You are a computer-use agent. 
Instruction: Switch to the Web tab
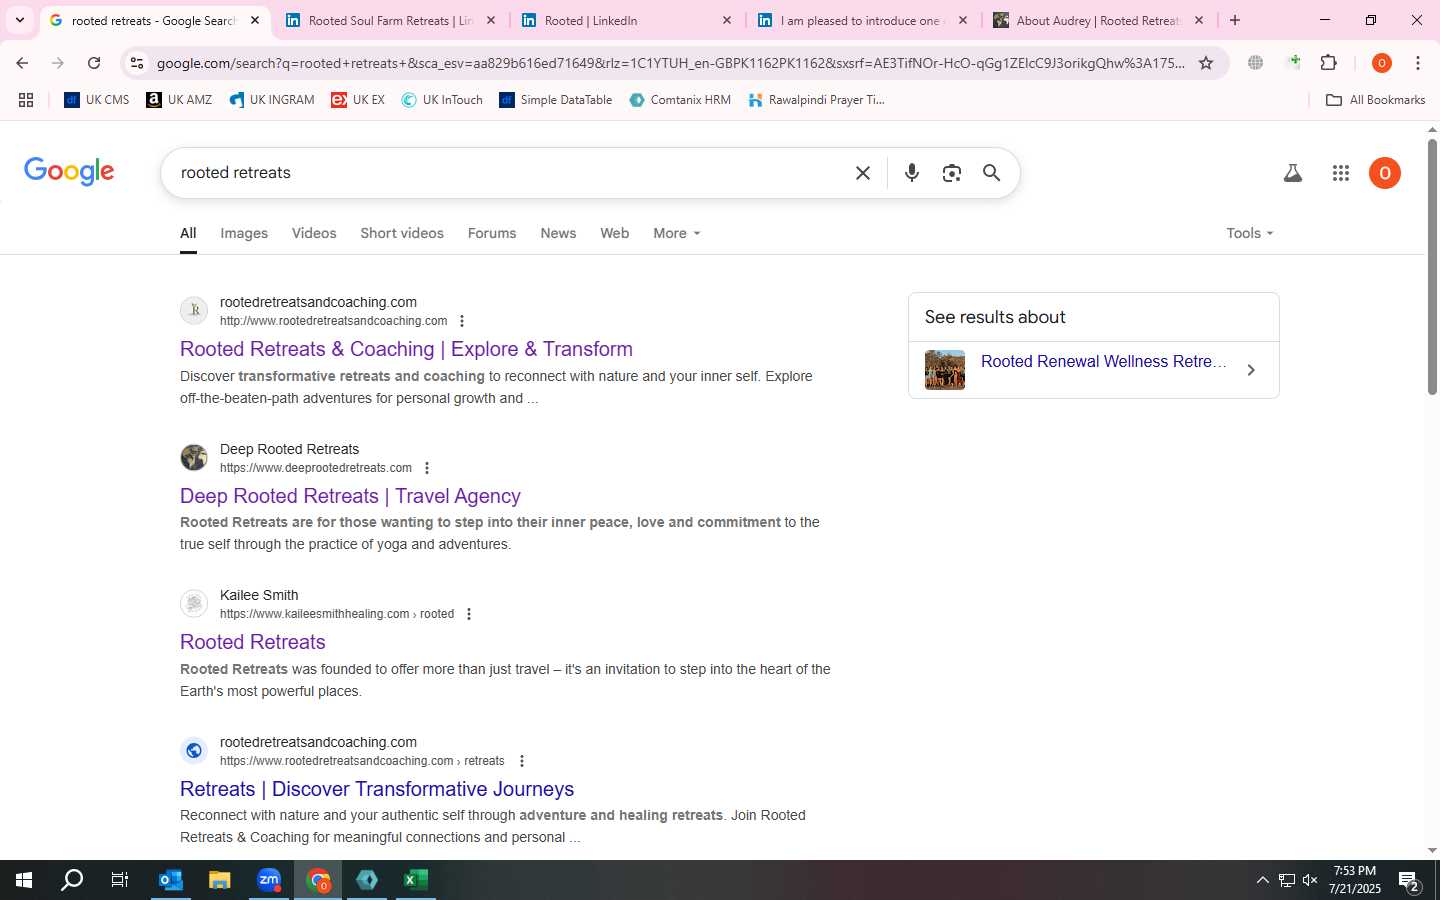[615, 233]
